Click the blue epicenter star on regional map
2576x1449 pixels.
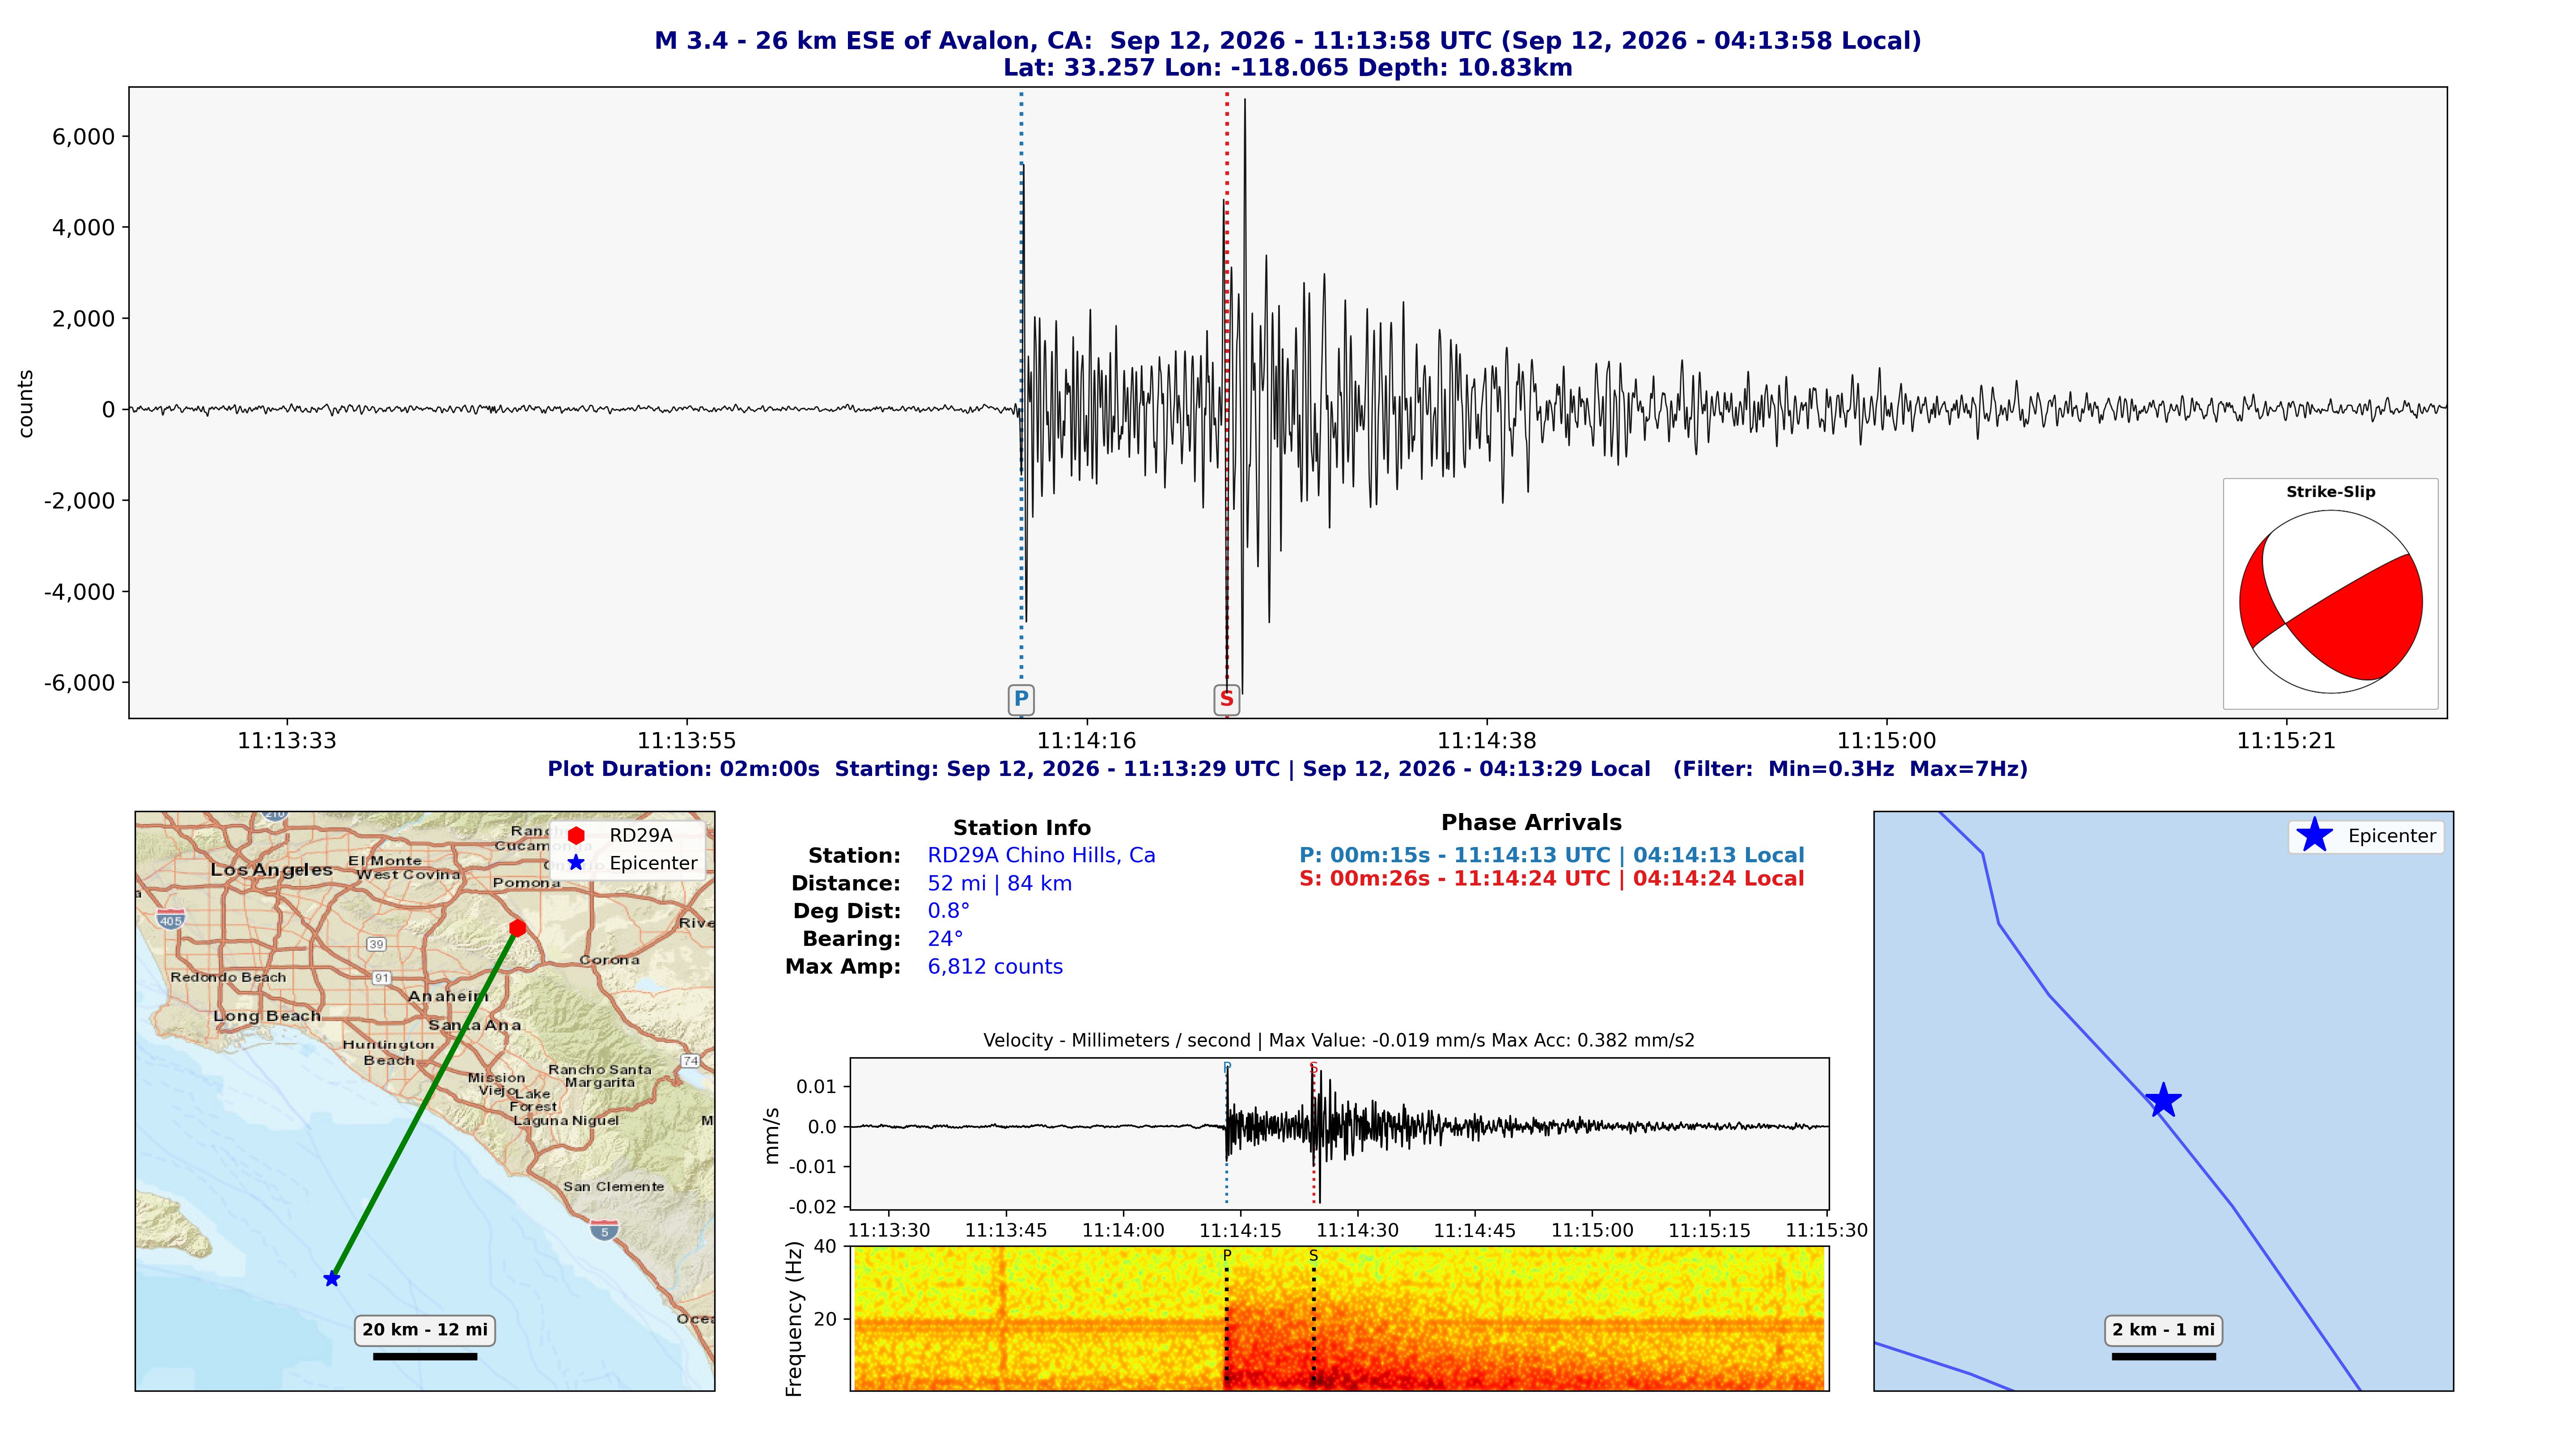[x=332, y=1279]
